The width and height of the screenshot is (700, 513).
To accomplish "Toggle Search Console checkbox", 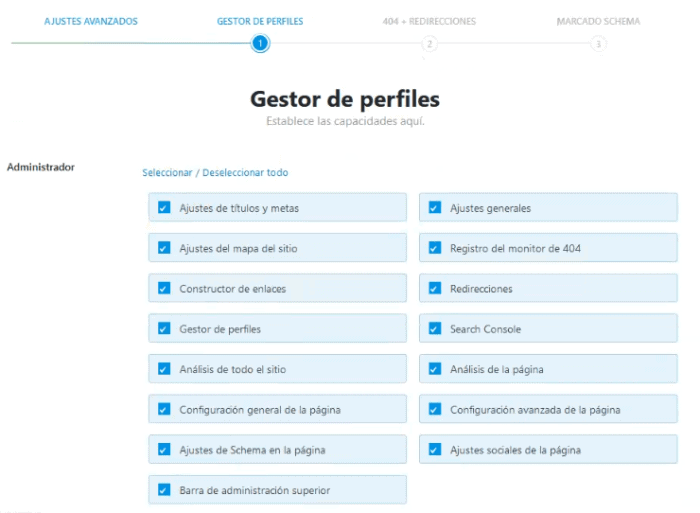I will (x=435, y=329).
